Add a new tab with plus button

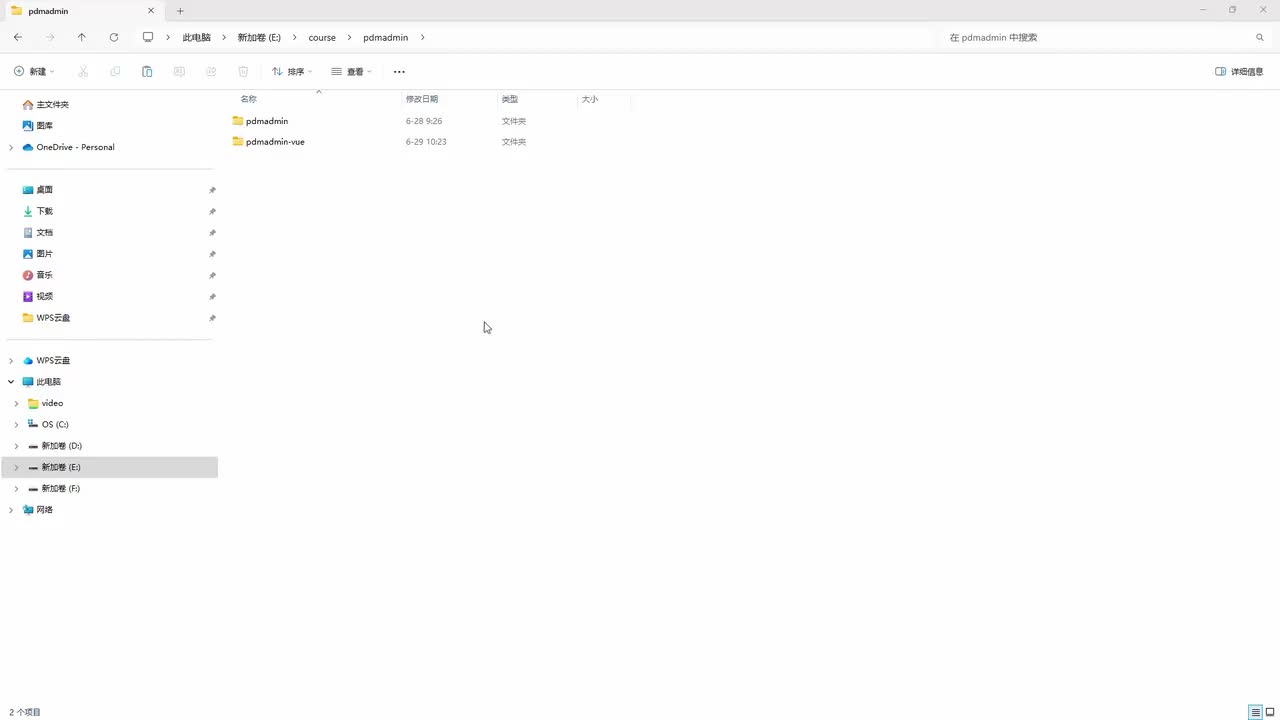point(180,11)
